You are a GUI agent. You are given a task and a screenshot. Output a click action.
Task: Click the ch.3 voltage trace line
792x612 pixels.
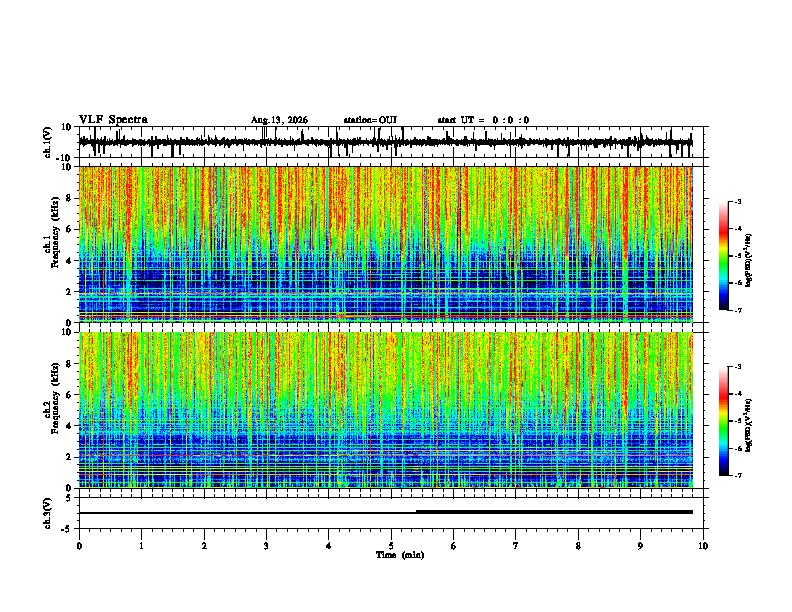(x=385, y=512)
